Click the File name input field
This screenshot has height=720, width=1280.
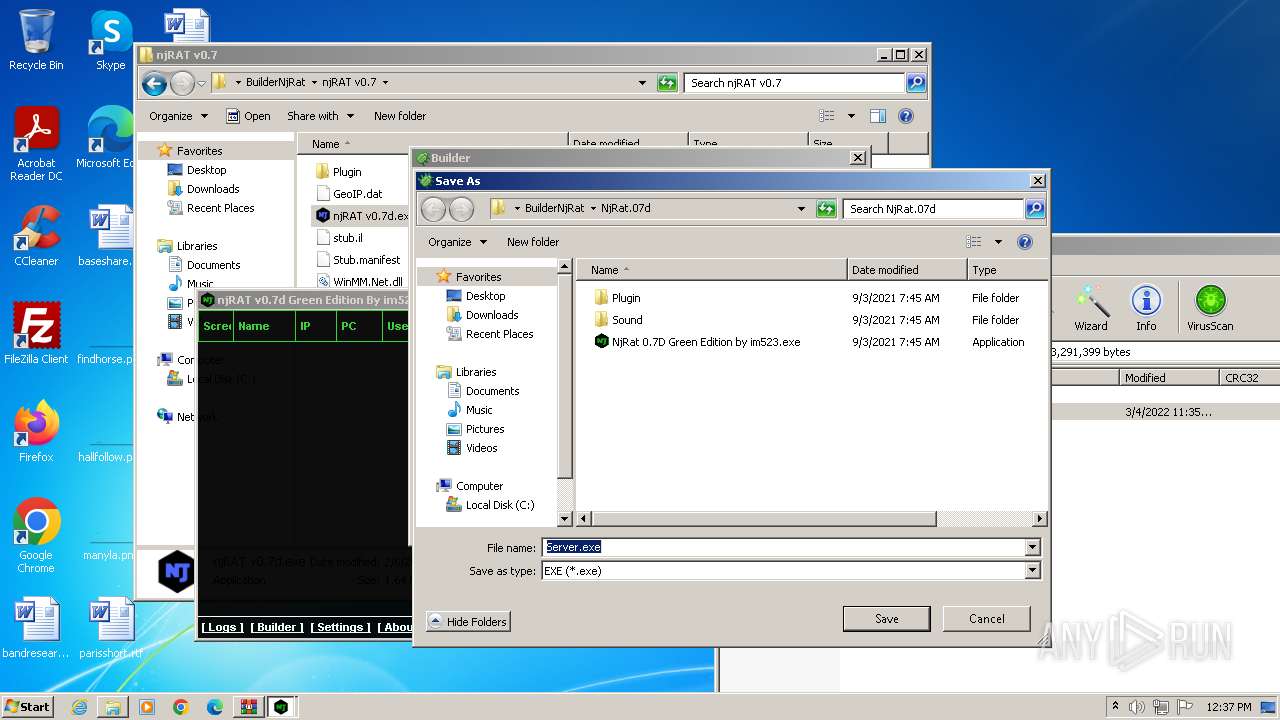[x=784, y=547]
